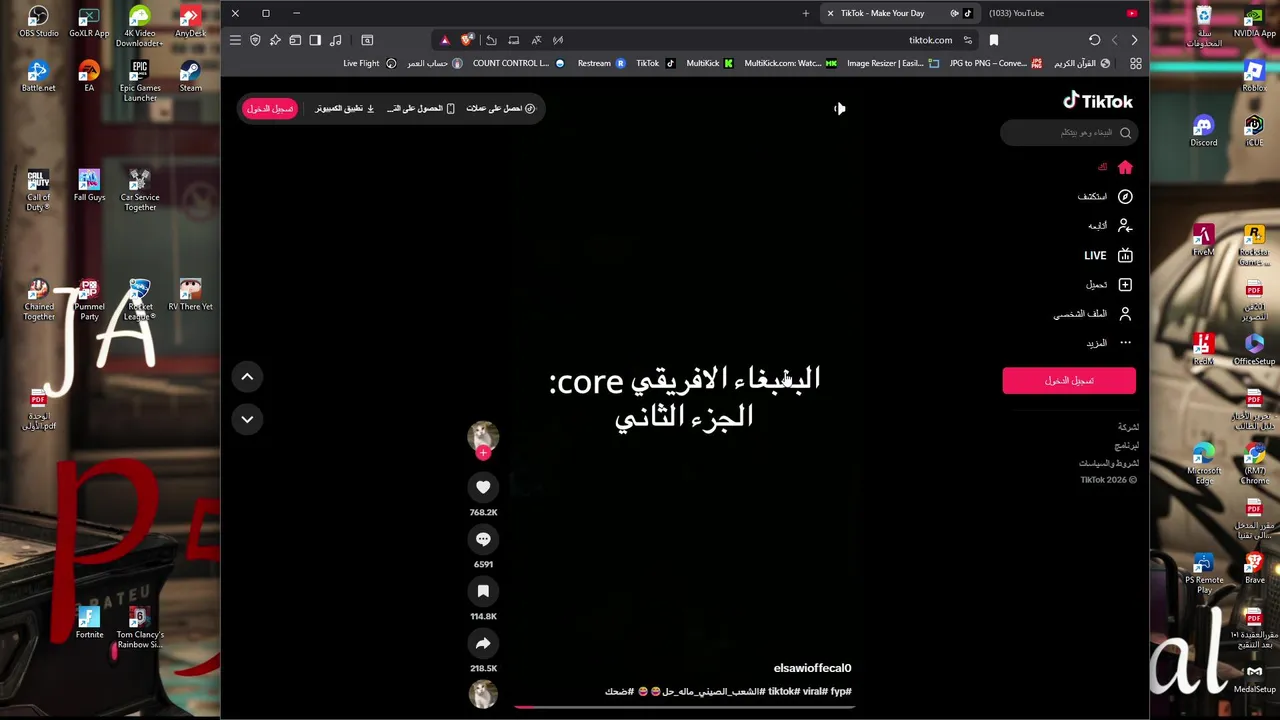
Task: Open Profile (الملف الشخصي) in sidebar
Action: coord(1092,314)
